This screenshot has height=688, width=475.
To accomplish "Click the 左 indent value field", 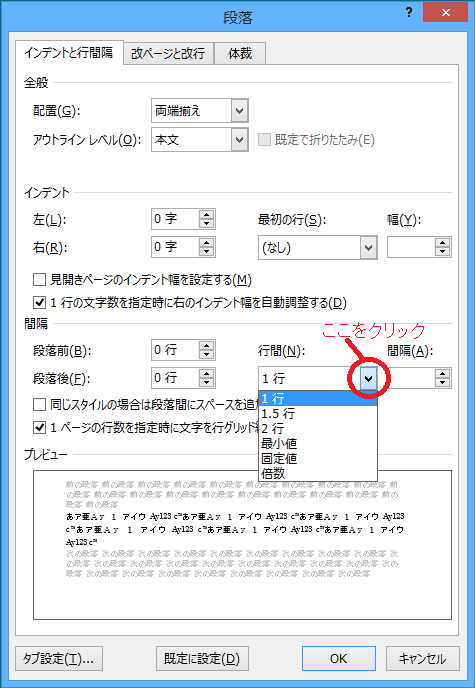I will [x=175, y=219].
